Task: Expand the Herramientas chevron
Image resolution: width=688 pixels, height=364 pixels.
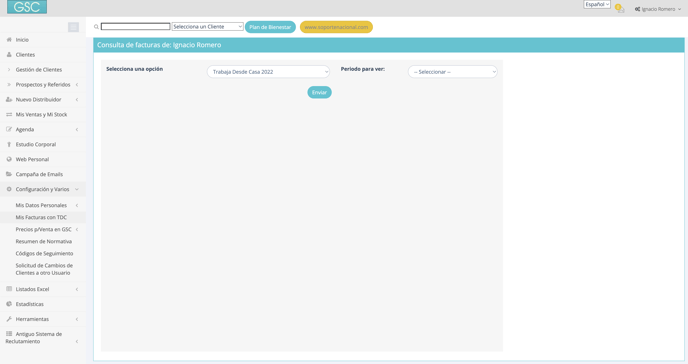Action: (x=77, y=319)
